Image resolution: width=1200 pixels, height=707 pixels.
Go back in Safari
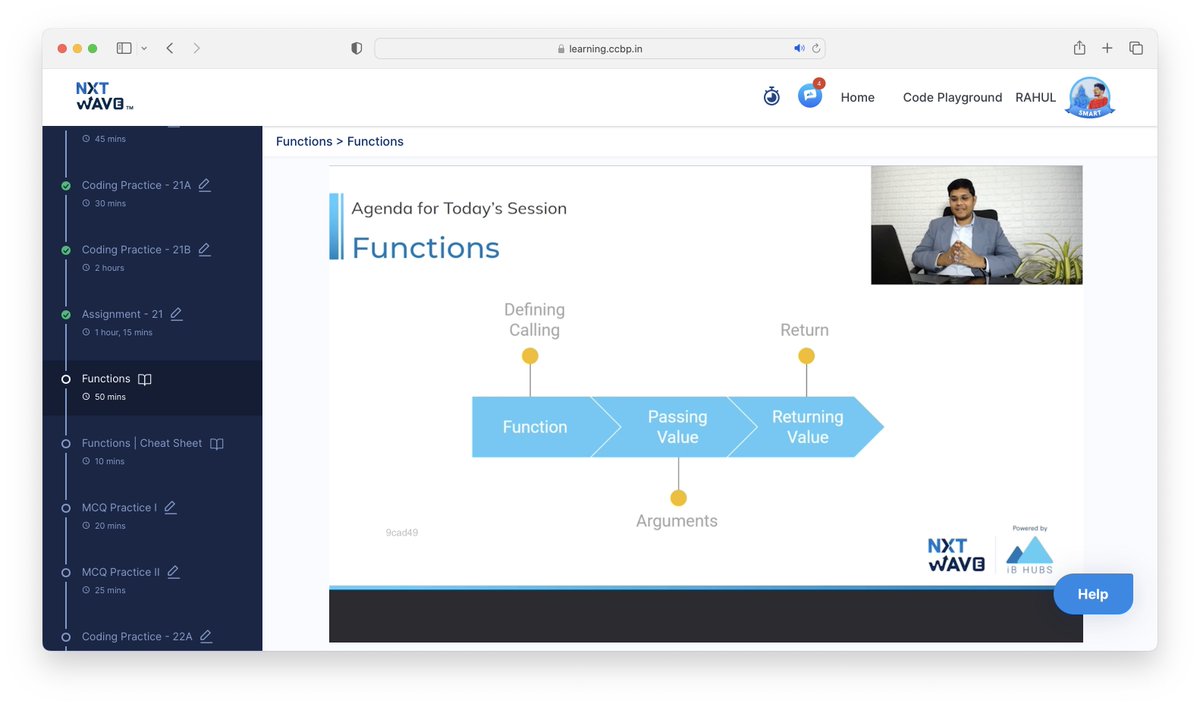(170, 48)
